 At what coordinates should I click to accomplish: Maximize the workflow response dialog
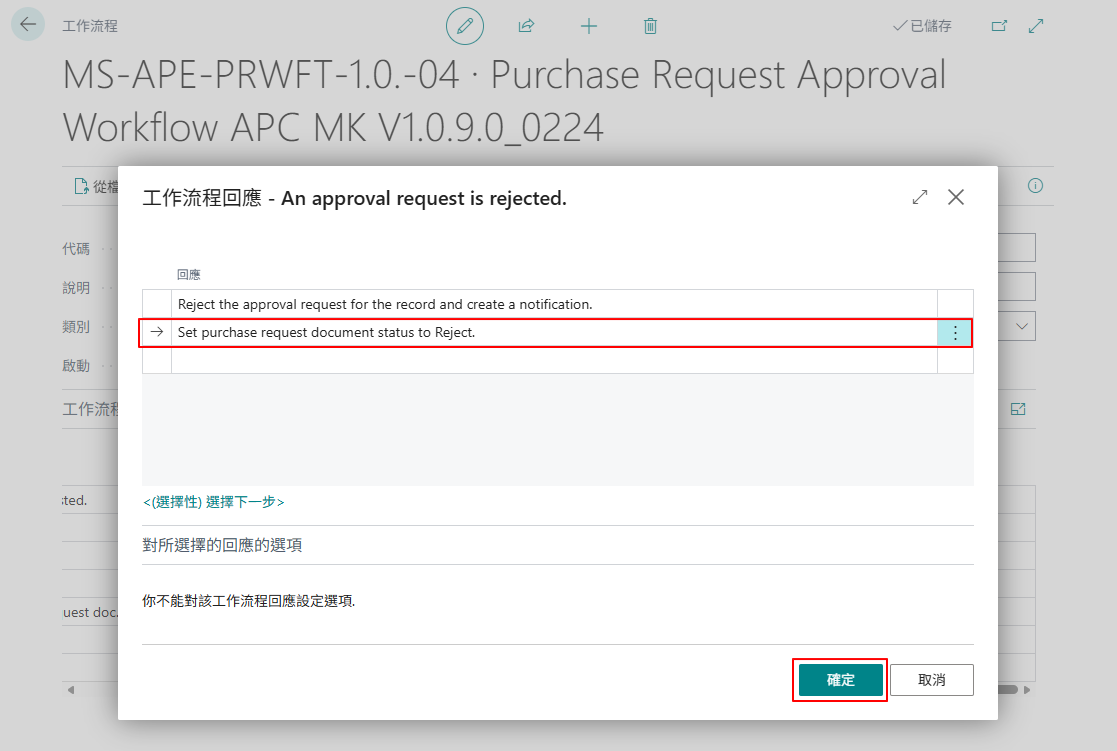point(920,197)
